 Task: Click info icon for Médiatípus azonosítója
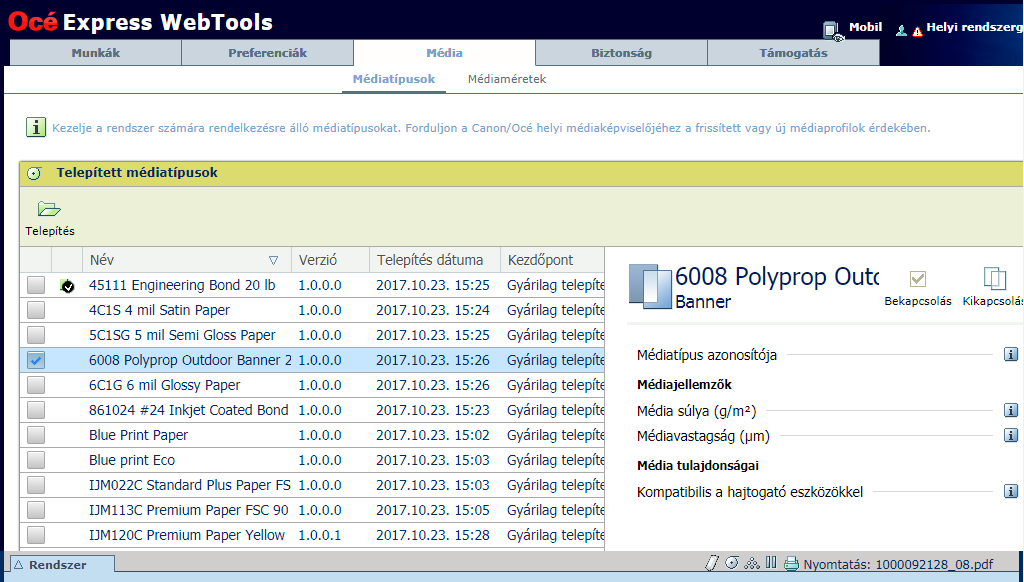1010,355
